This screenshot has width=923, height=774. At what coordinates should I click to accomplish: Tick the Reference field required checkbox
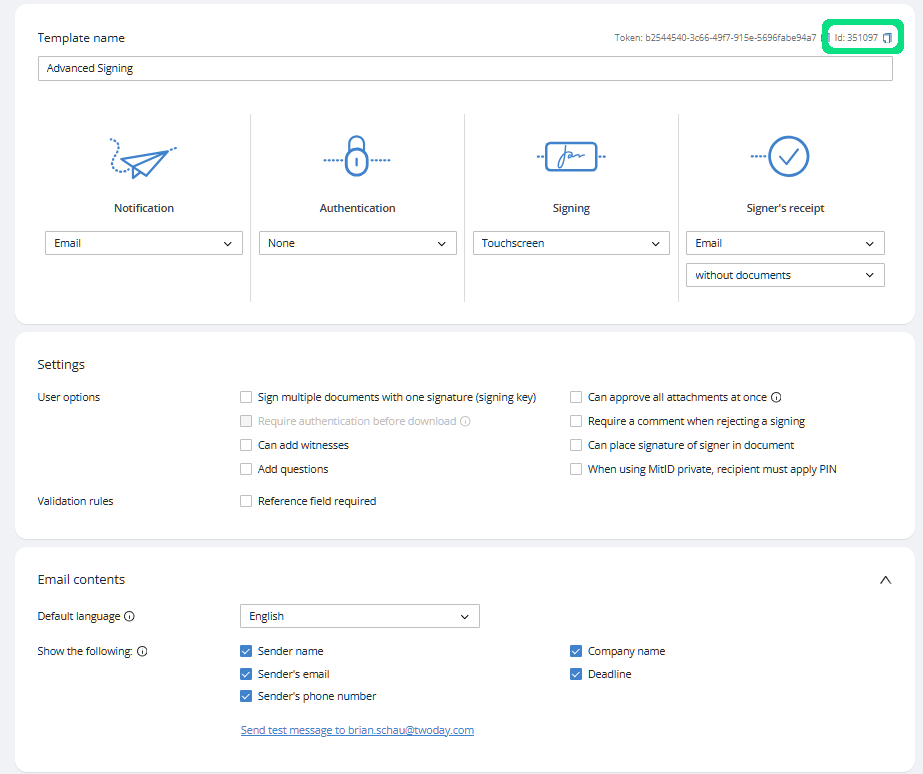point(246,501)
